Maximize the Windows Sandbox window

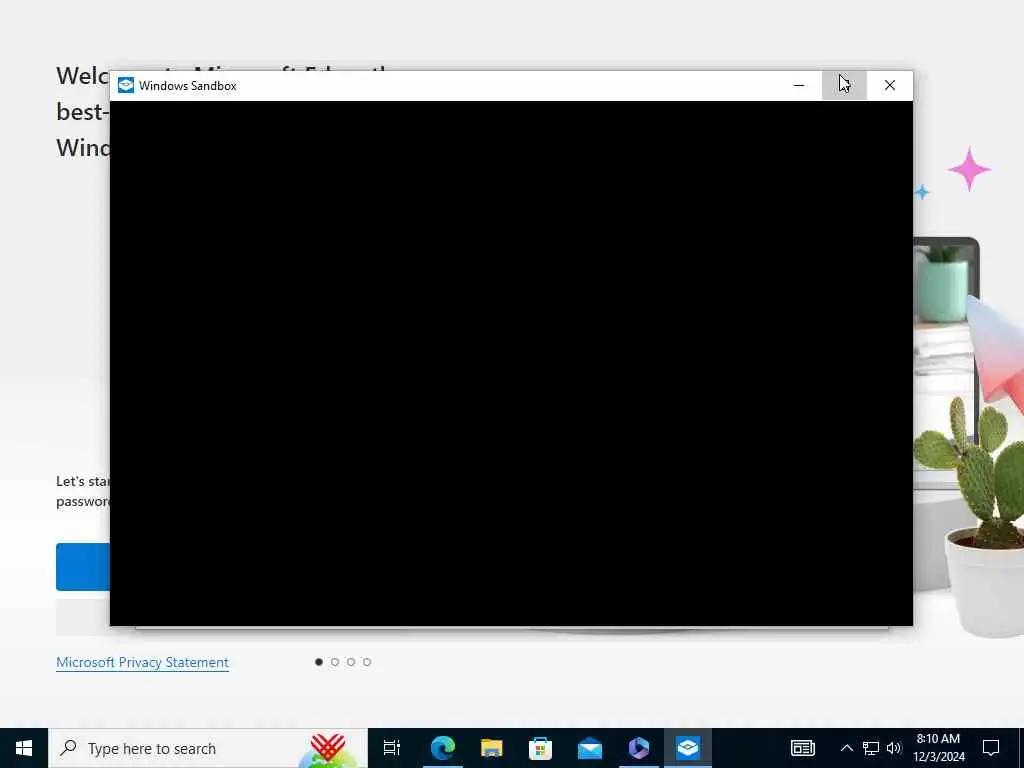click(844, 86)
